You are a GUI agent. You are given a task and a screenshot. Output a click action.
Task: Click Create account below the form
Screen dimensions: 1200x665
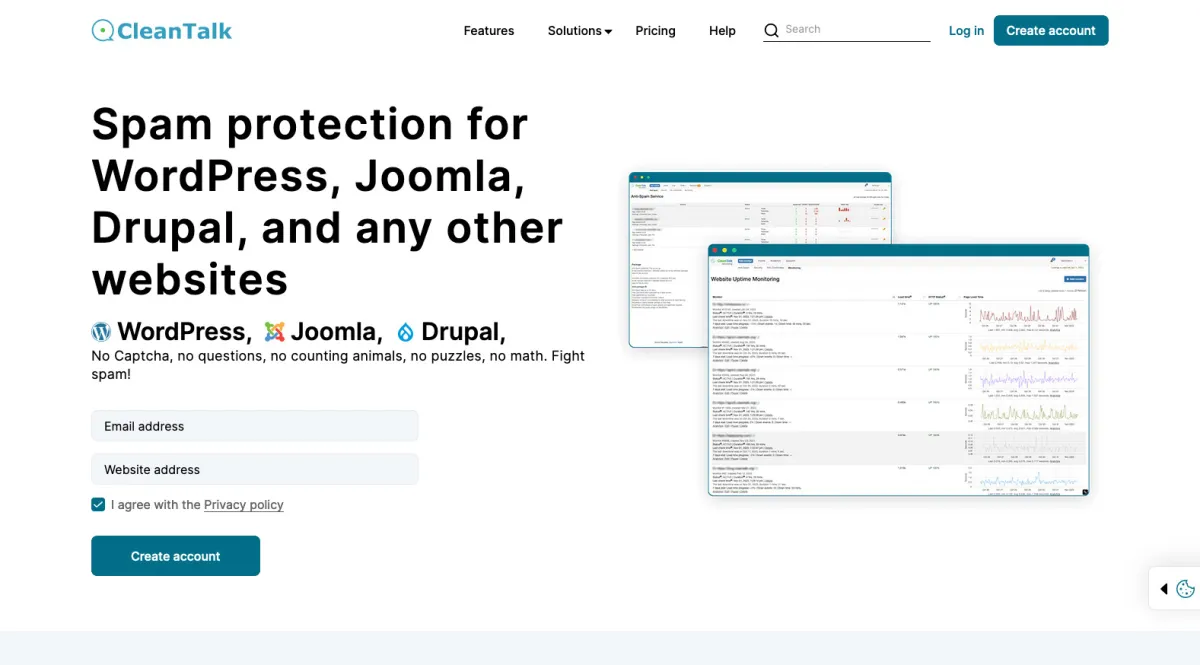[175, 556]
